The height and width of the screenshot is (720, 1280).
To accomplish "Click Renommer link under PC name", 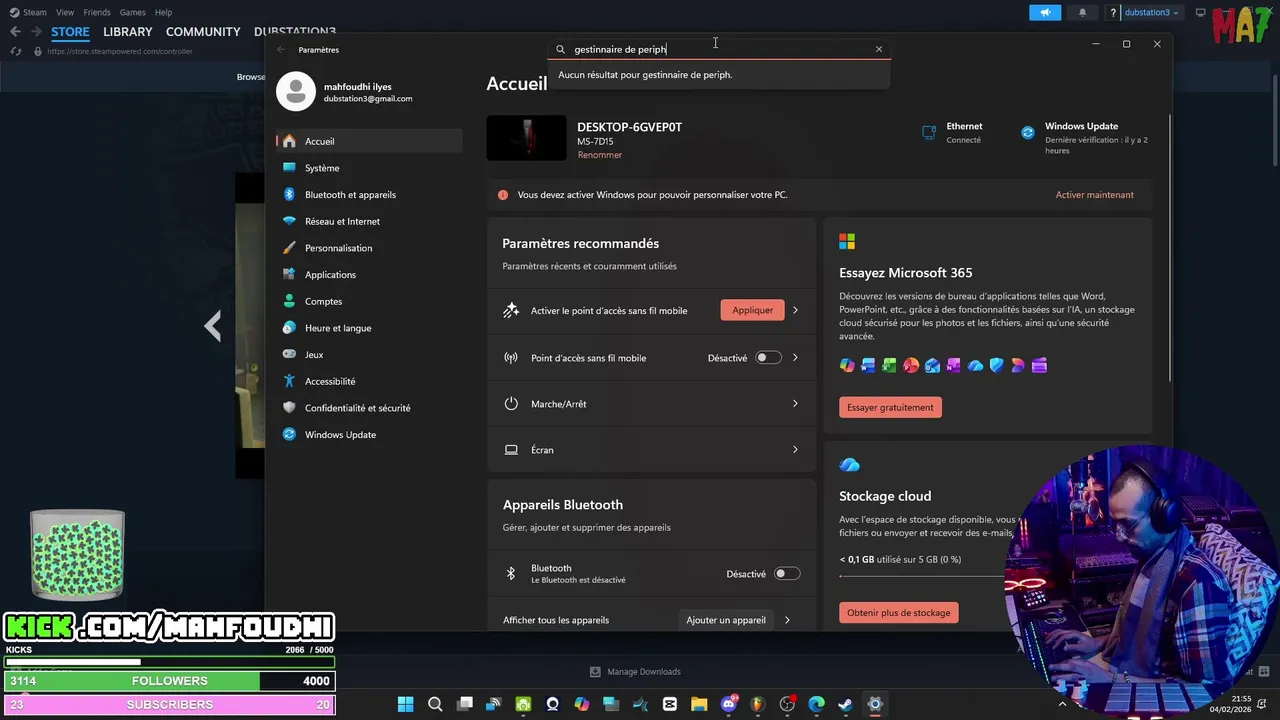I will tap(599, 155).
